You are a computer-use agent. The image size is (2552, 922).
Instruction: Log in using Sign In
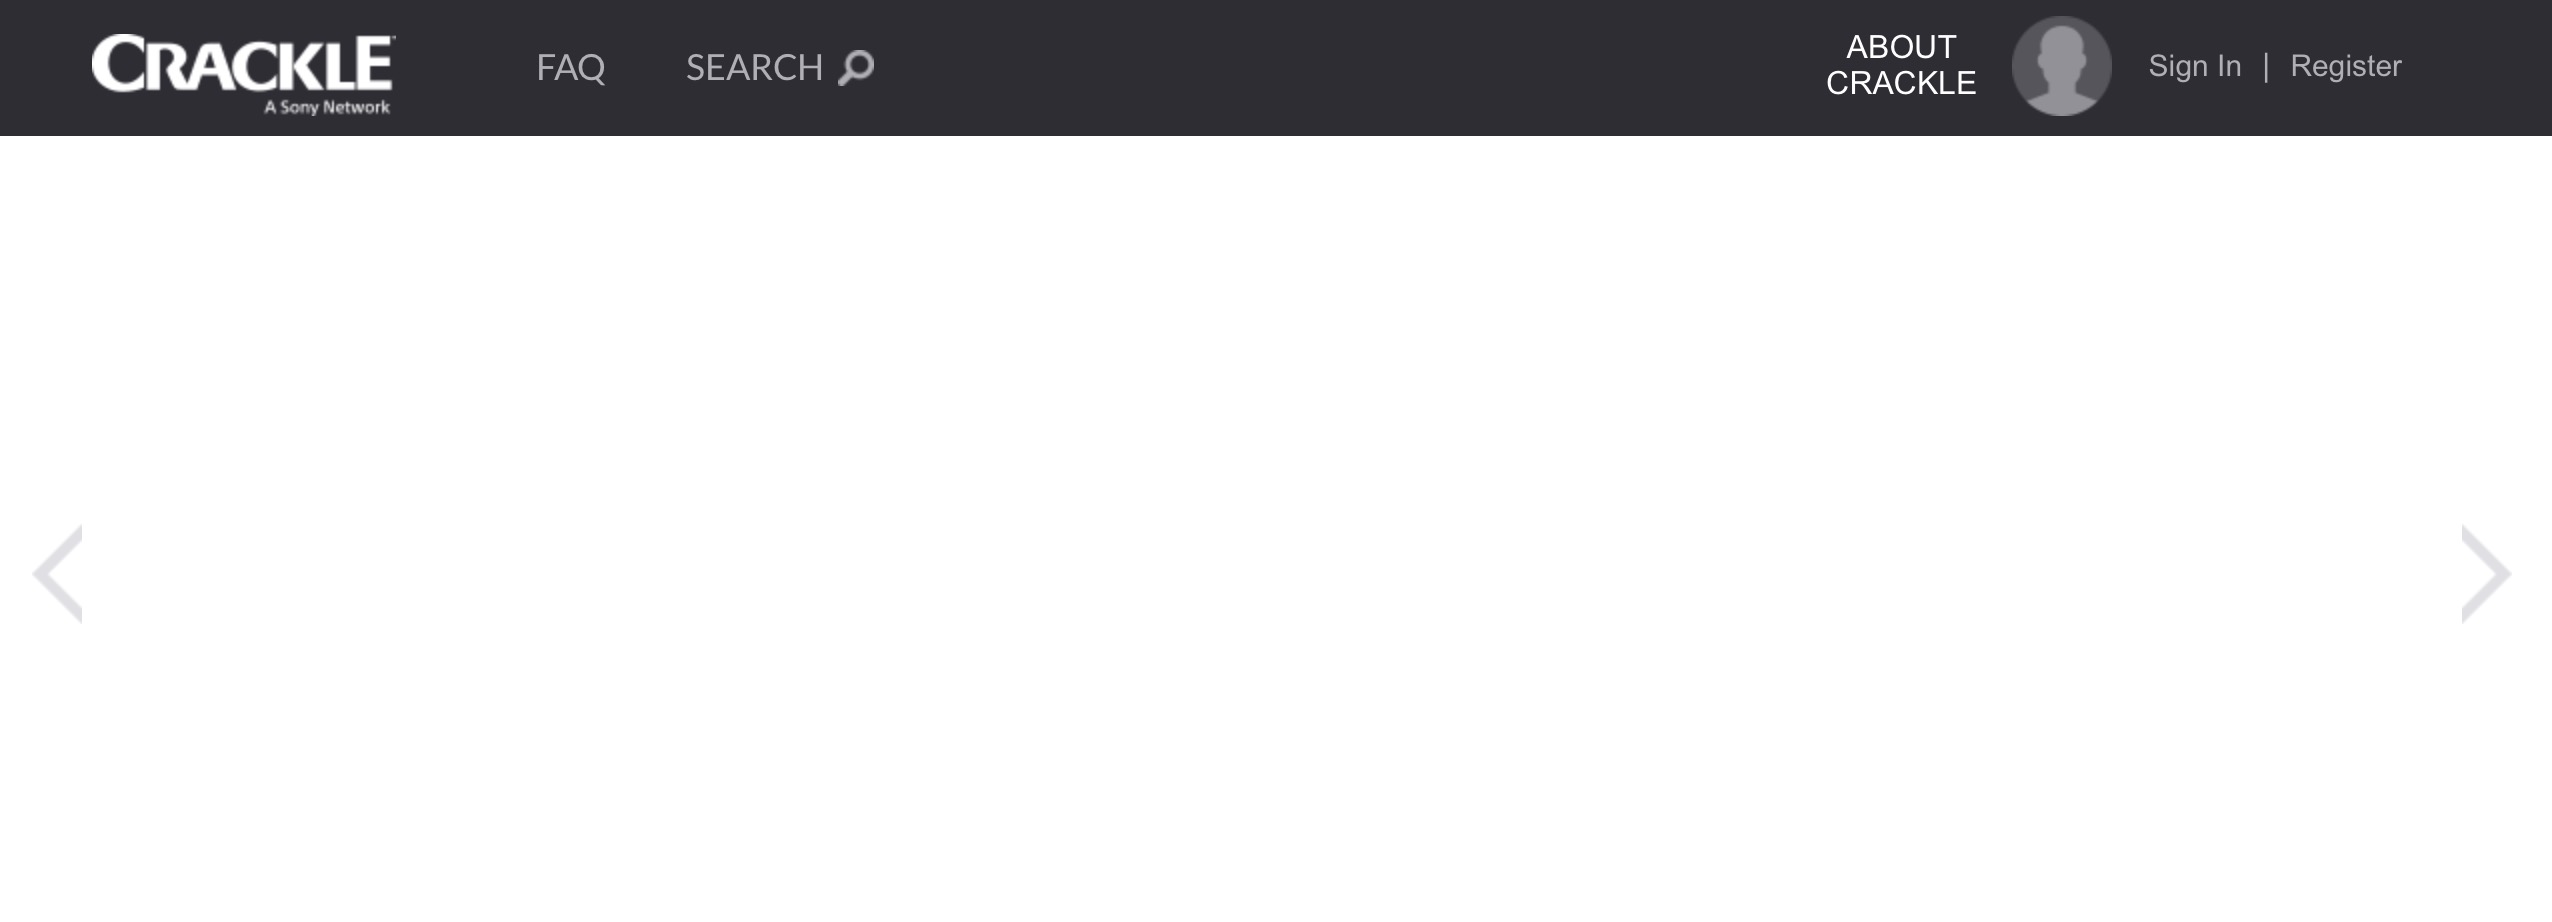coord(2195,66)
